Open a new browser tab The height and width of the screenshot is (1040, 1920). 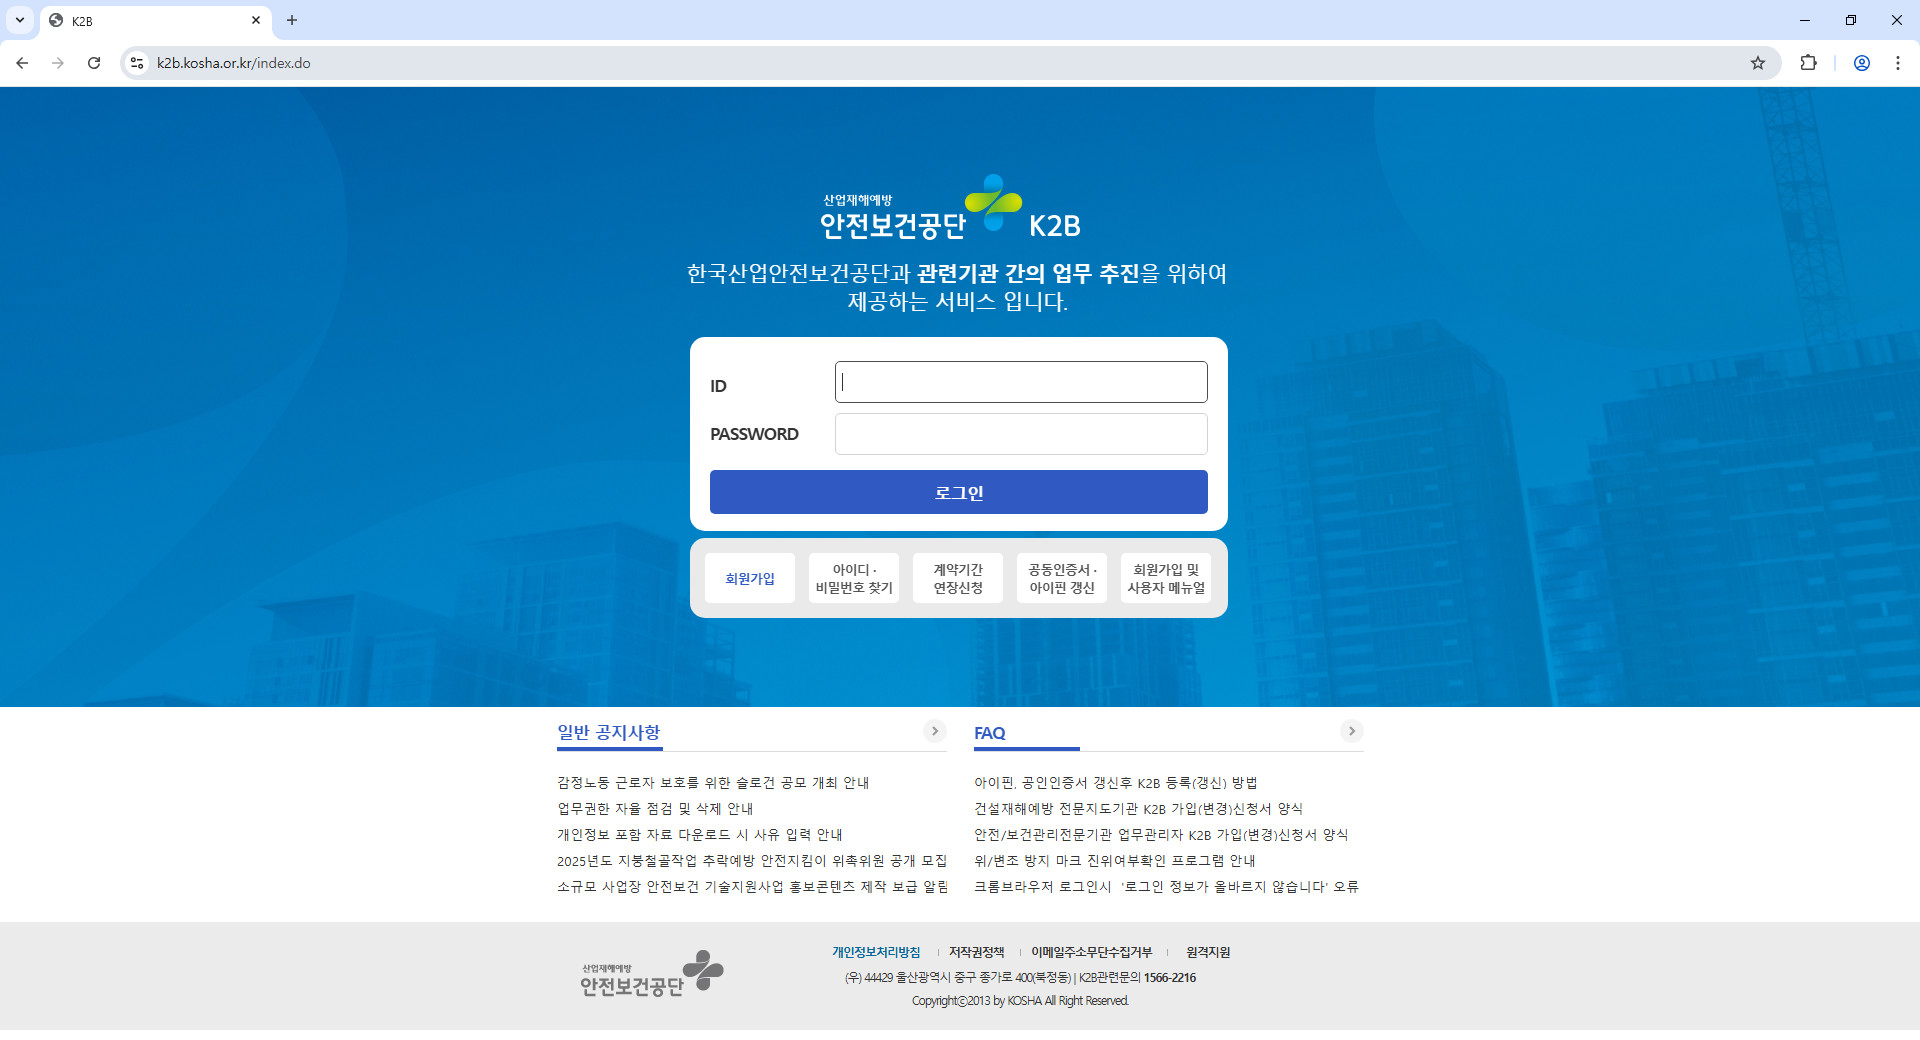[x=292, y=20]
